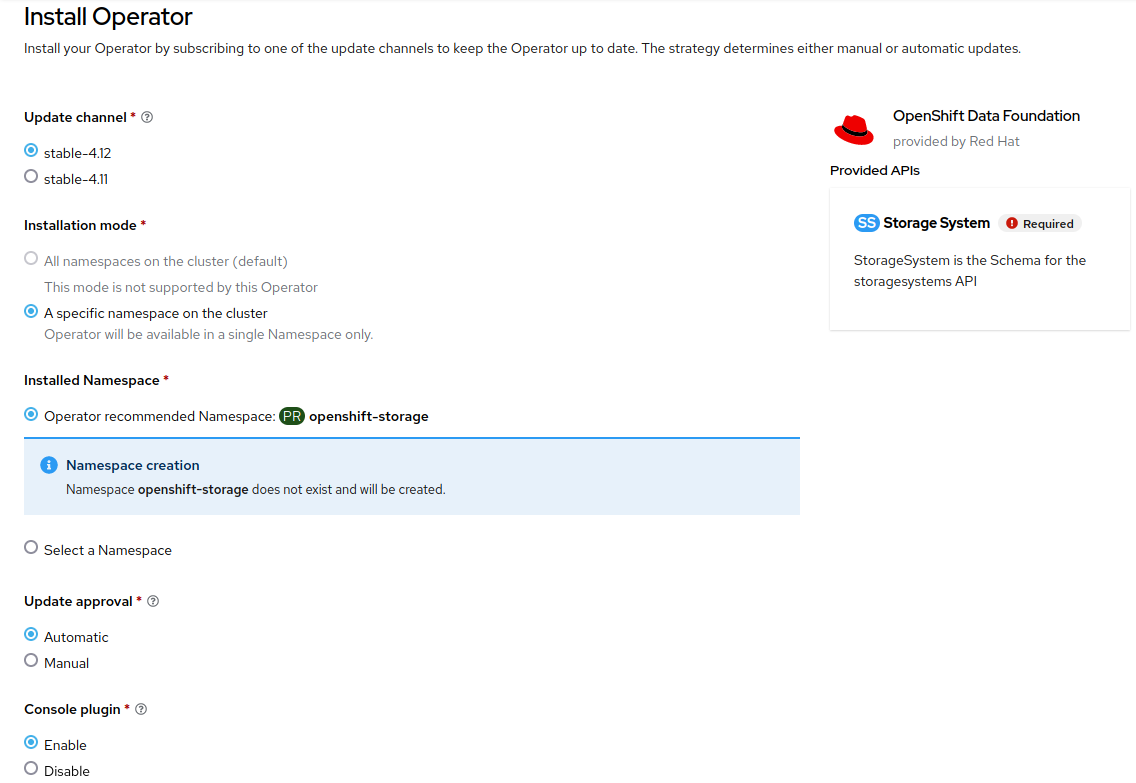Click the Update approval help icon
Viewport: 1136px width, 783px height.
point(152,601)
